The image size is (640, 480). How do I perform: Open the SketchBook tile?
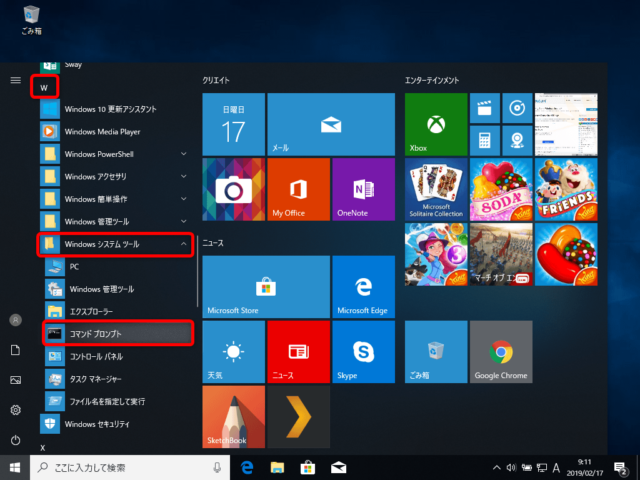point(233,417)
